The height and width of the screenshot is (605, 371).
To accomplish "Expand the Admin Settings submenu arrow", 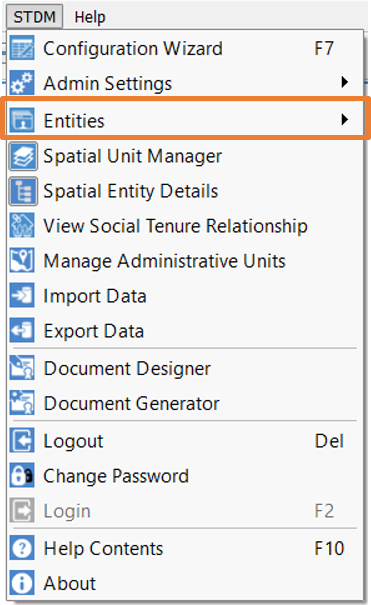I will click(x=345, y=82).
